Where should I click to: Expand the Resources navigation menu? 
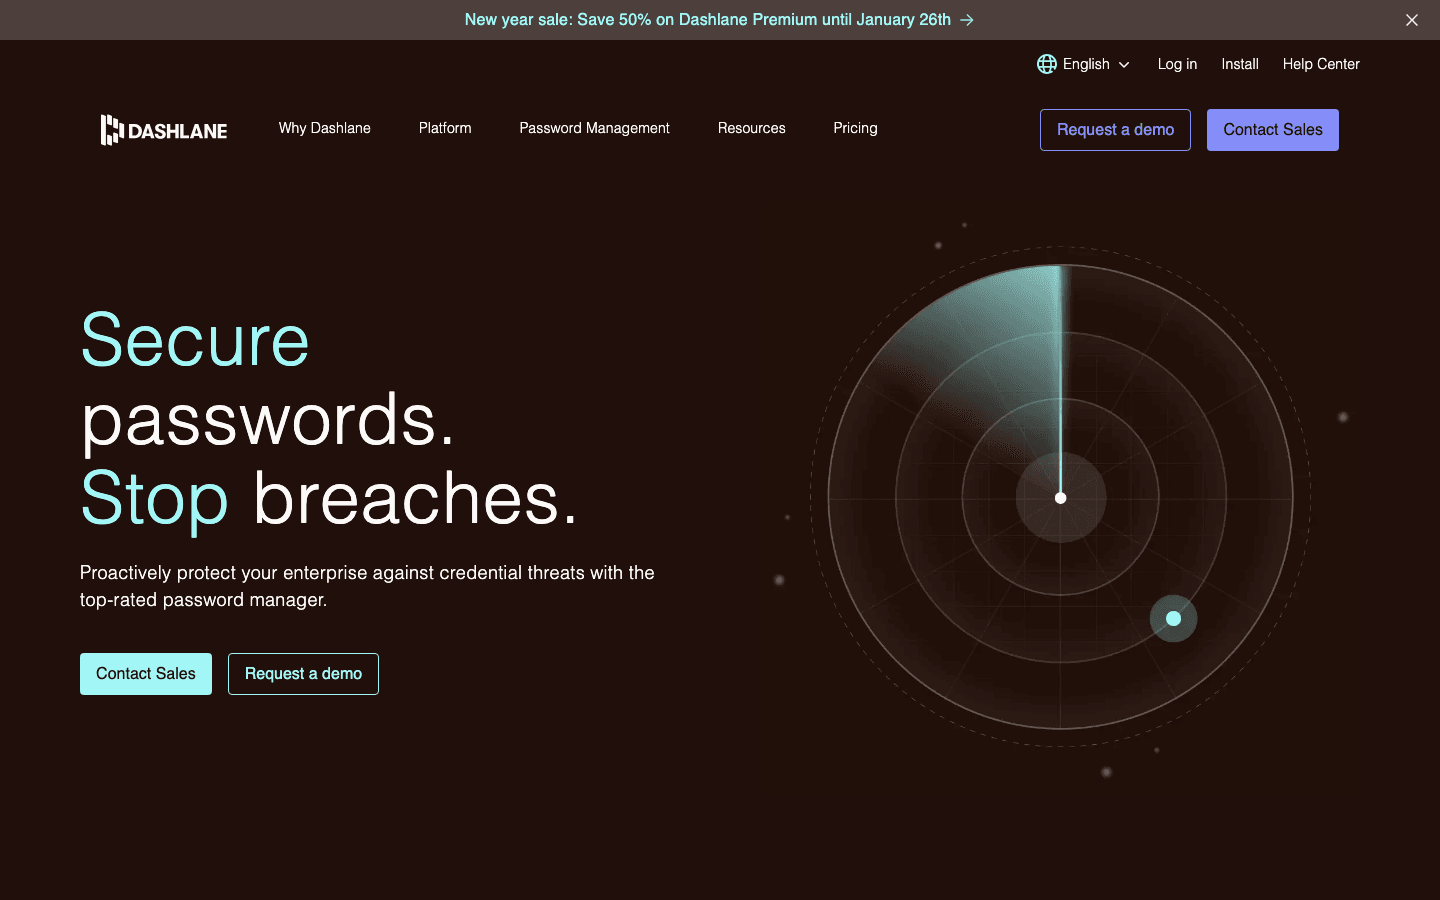tap(751, 128)
